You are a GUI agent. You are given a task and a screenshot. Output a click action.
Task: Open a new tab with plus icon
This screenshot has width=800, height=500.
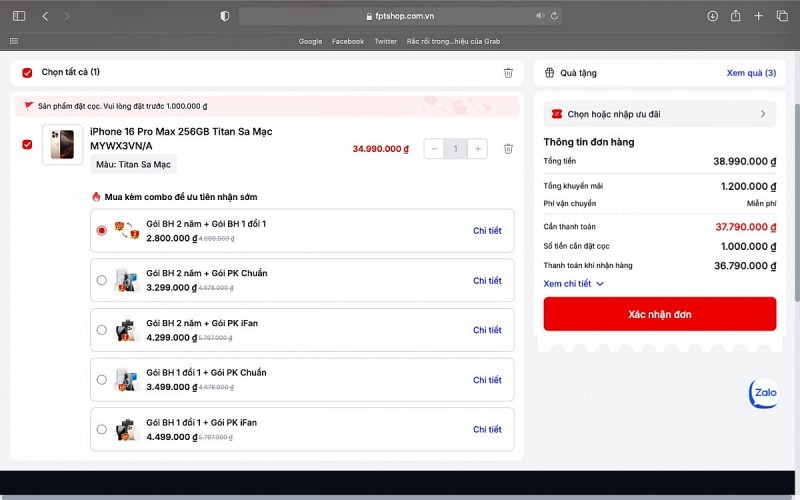pos(759,16)
